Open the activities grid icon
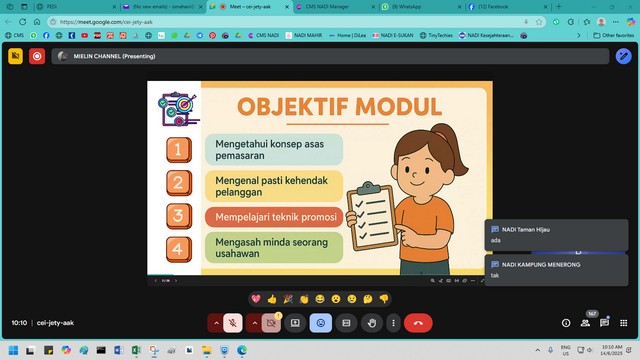 click(623, 323)
